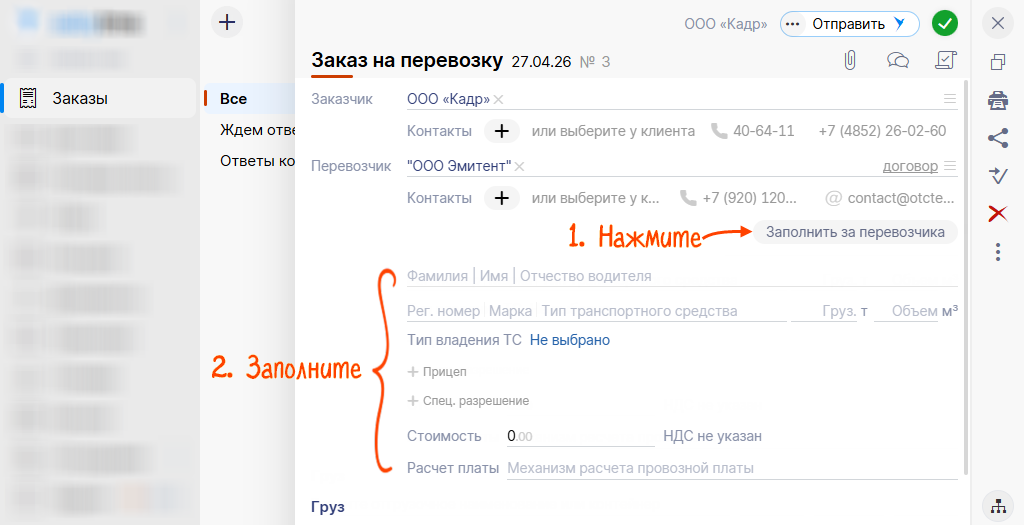The image size is (1024, 525).
Task: Click the plus button to add new order
Action: 227,22
